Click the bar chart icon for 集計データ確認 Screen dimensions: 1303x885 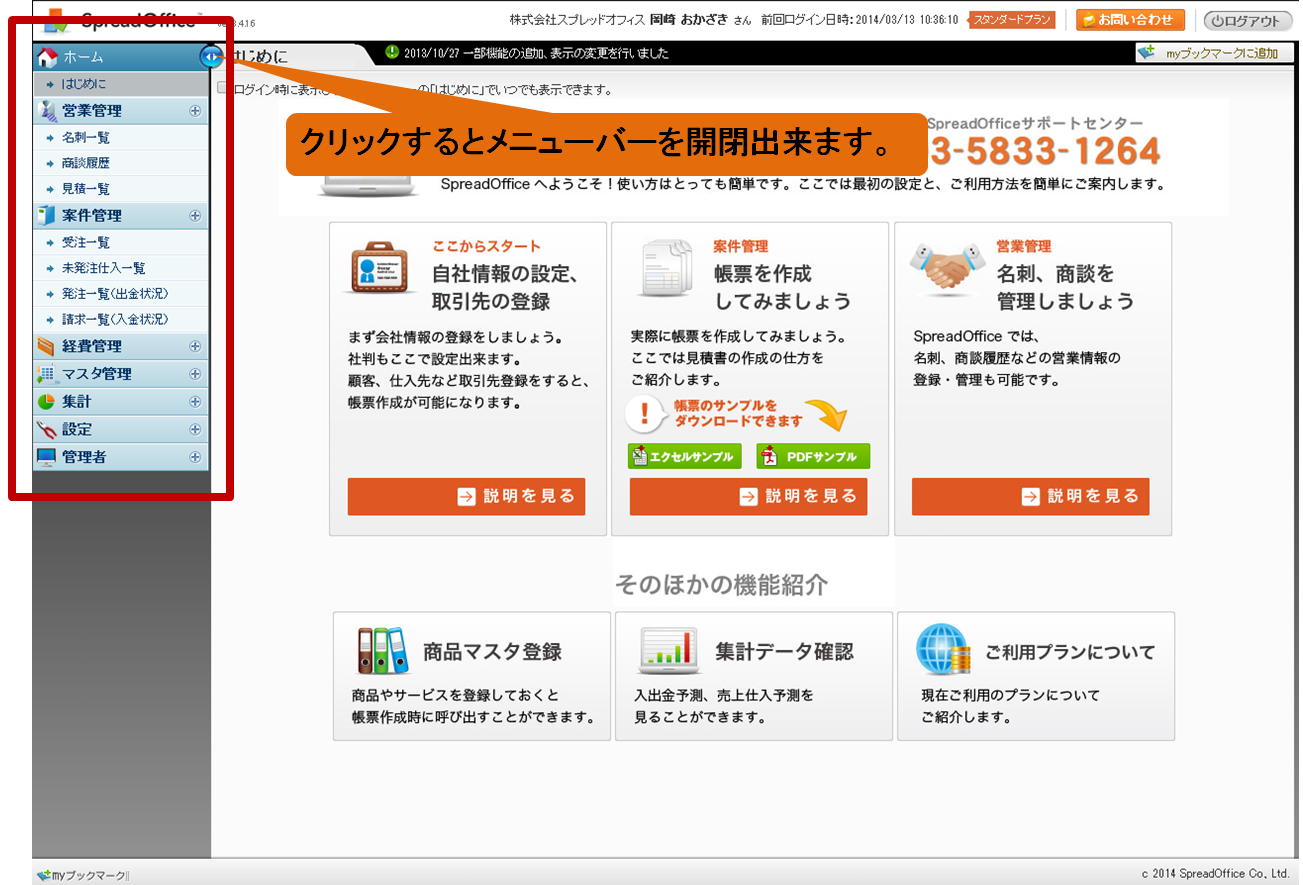[668, 650]
